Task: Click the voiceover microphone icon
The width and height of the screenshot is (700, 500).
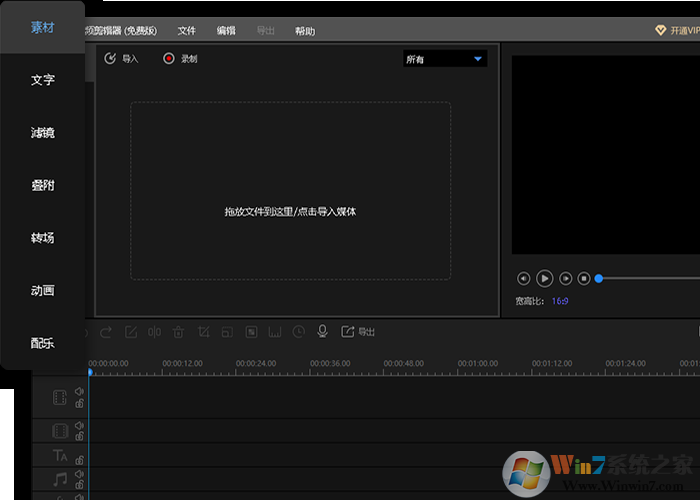Action: 322,331
